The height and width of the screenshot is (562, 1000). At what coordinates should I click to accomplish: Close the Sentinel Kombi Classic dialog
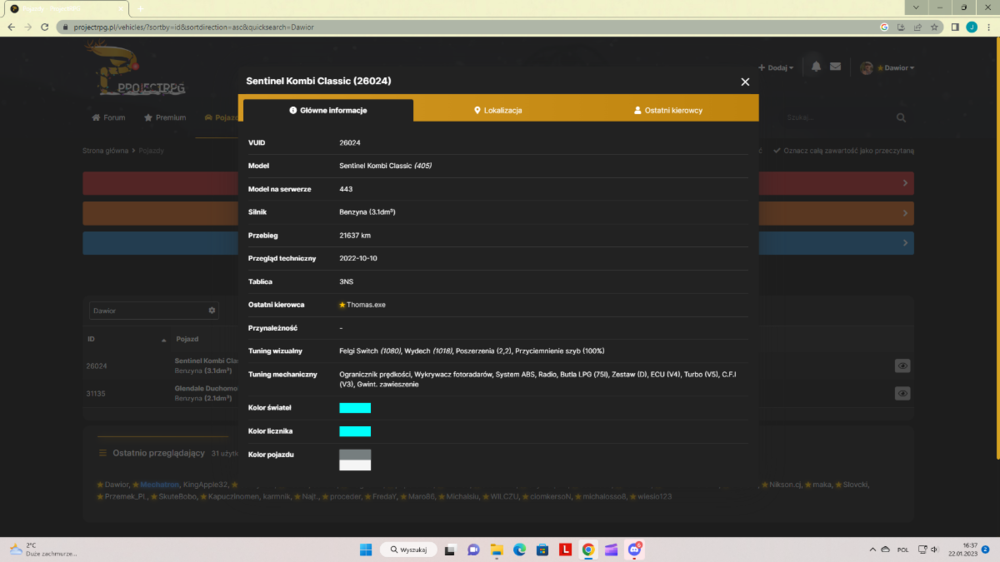pyautogui.click(x=745, y=82)
